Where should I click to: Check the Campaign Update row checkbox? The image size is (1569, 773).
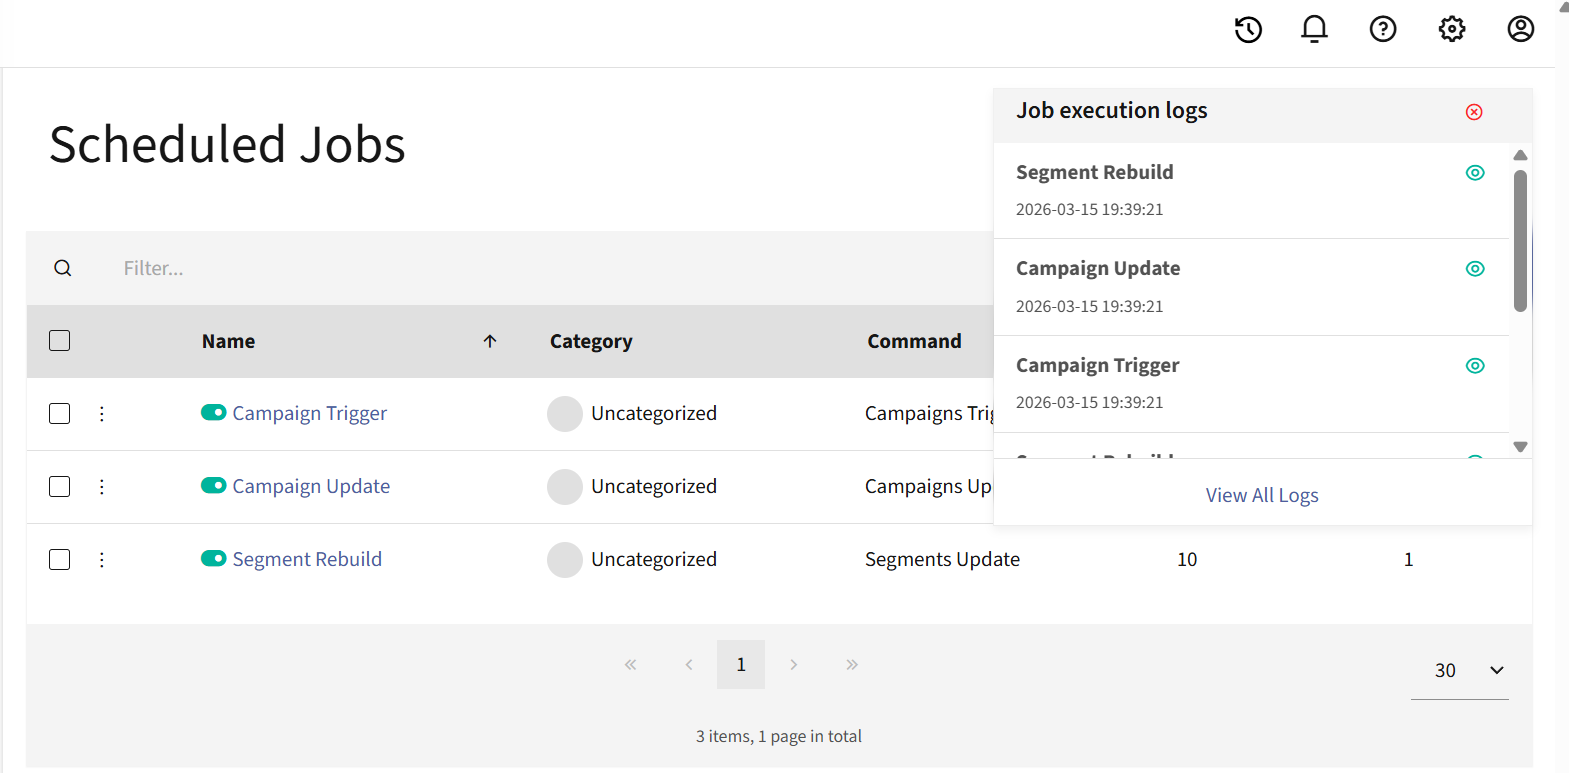coord(60,487)
